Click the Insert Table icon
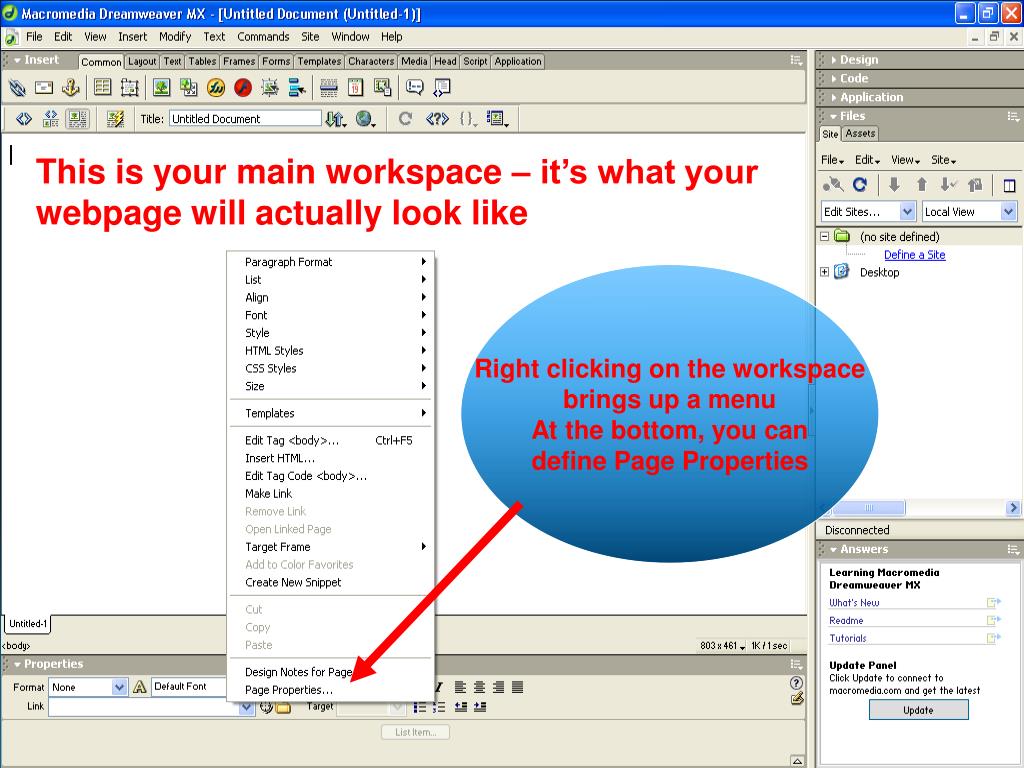The height and width of the screenshot is (768, 1024). coord(103,88)
